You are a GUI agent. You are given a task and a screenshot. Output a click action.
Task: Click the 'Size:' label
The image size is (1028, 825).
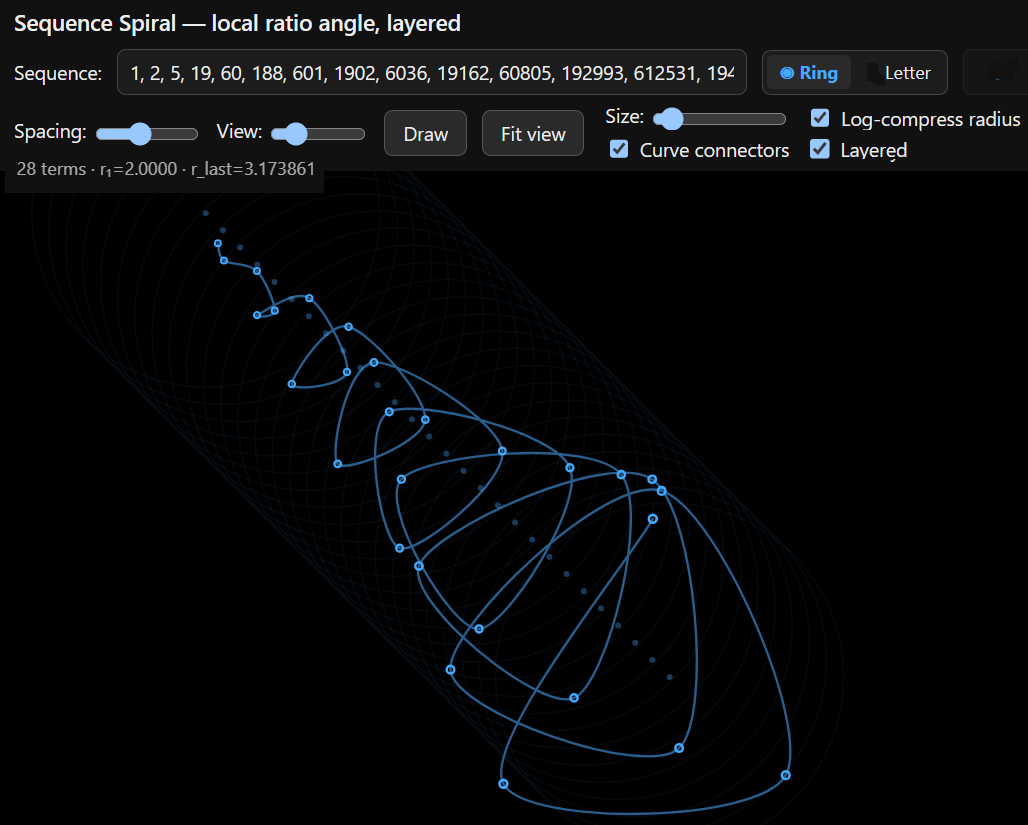point(624,117)
